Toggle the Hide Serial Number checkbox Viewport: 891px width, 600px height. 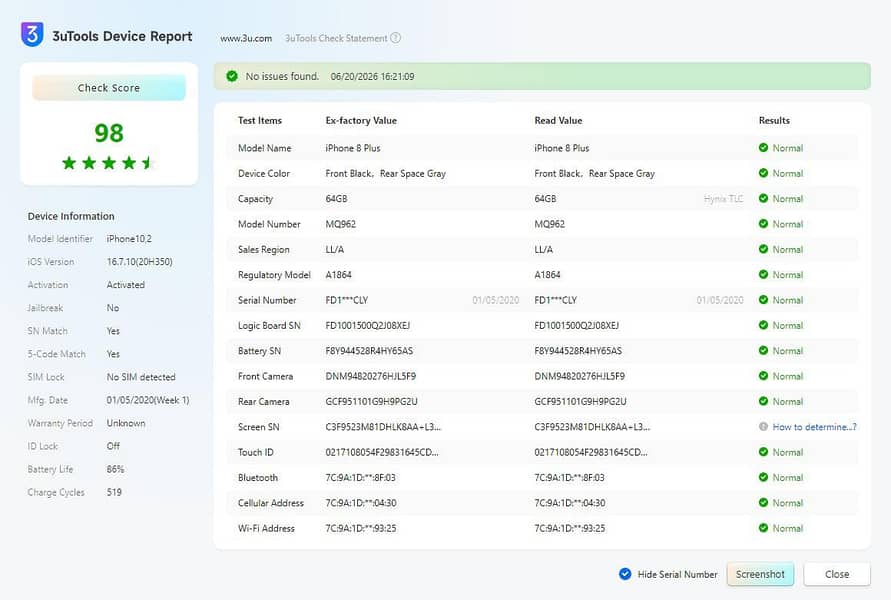pos(625,574)
